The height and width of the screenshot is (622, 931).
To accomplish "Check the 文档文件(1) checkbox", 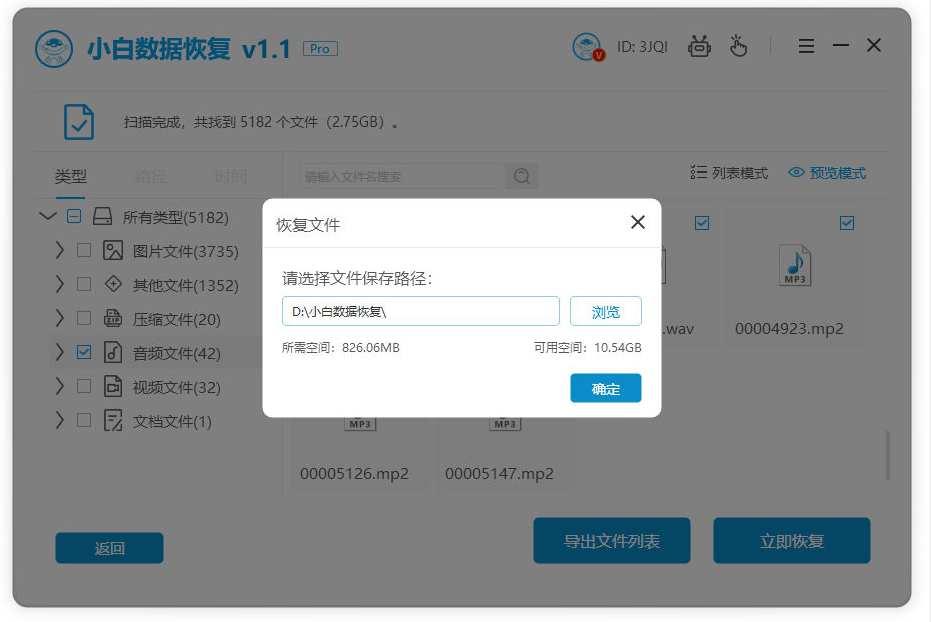I will (x=84, y=420).
